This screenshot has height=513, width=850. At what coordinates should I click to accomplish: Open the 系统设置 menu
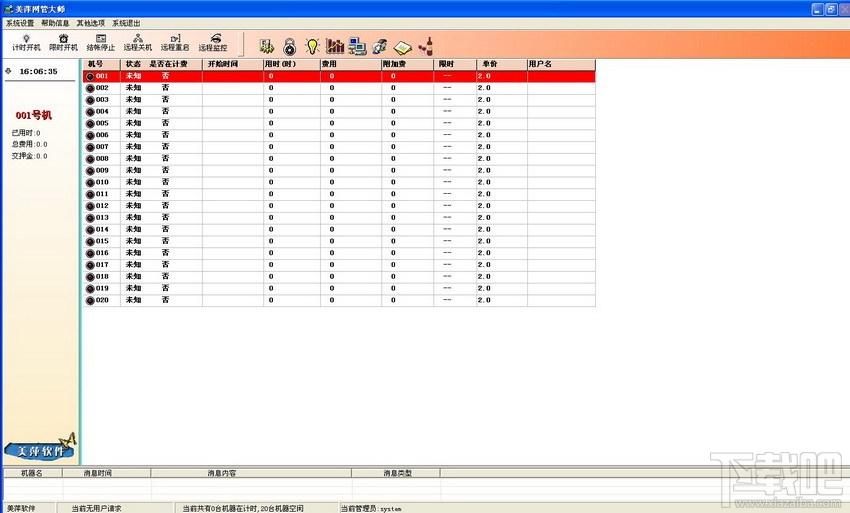click(x=20, y=23)
